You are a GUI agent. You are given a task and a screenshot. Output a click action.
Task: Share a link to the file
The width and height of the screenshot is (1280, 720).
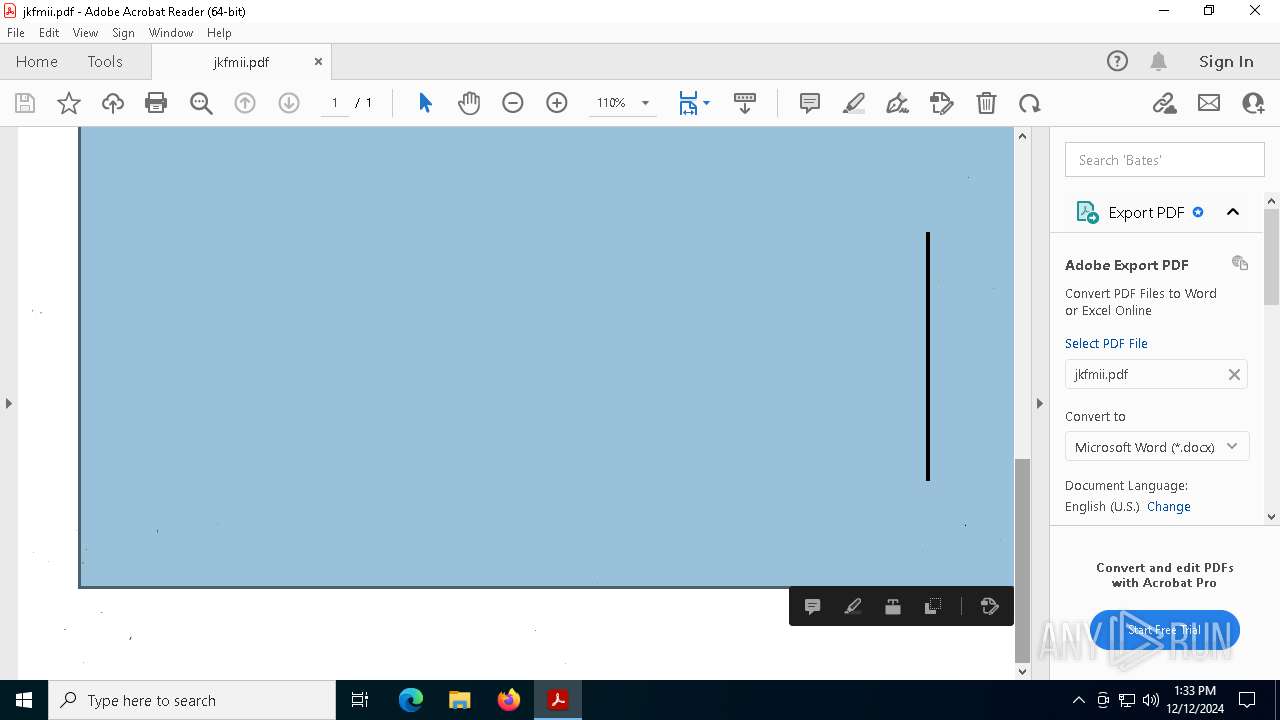click(1165, 103)
